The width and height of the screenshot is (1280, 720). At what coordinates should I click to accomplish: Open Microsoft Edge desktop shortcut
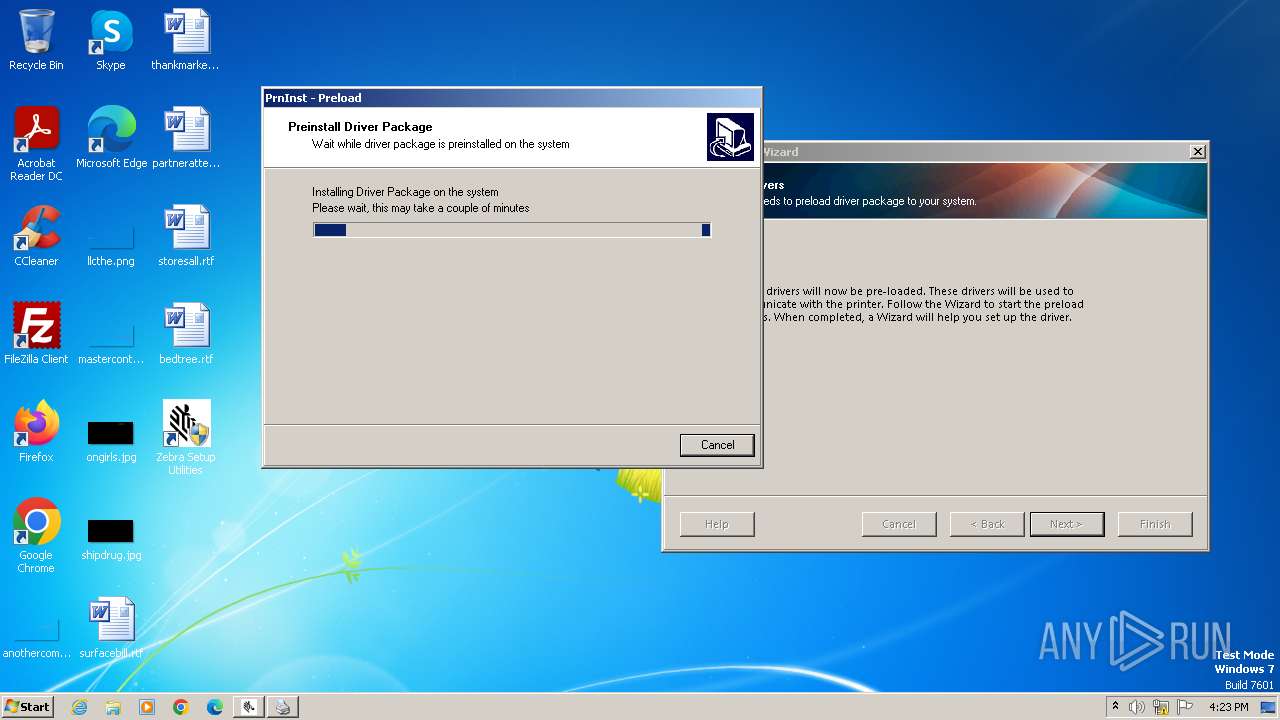click(x=111, y=138)
